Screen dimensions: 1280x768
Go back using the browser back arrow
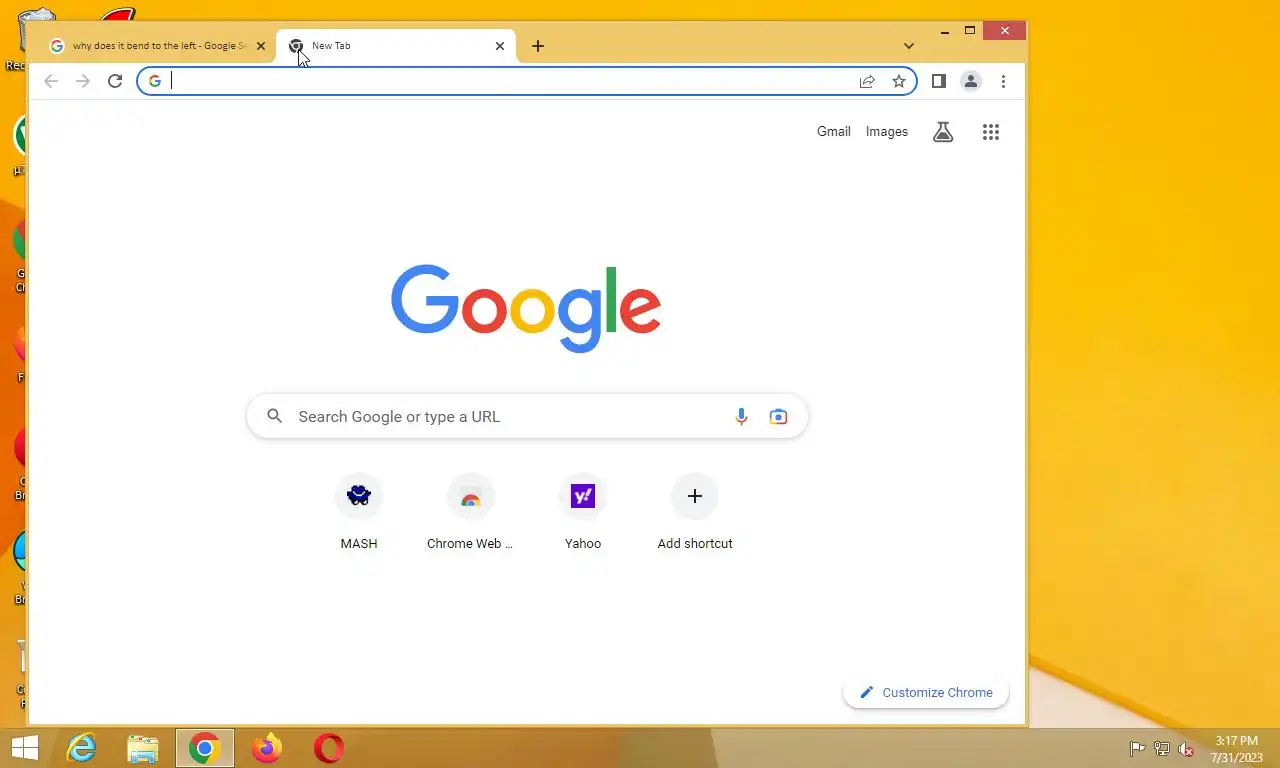pos(51,81)
